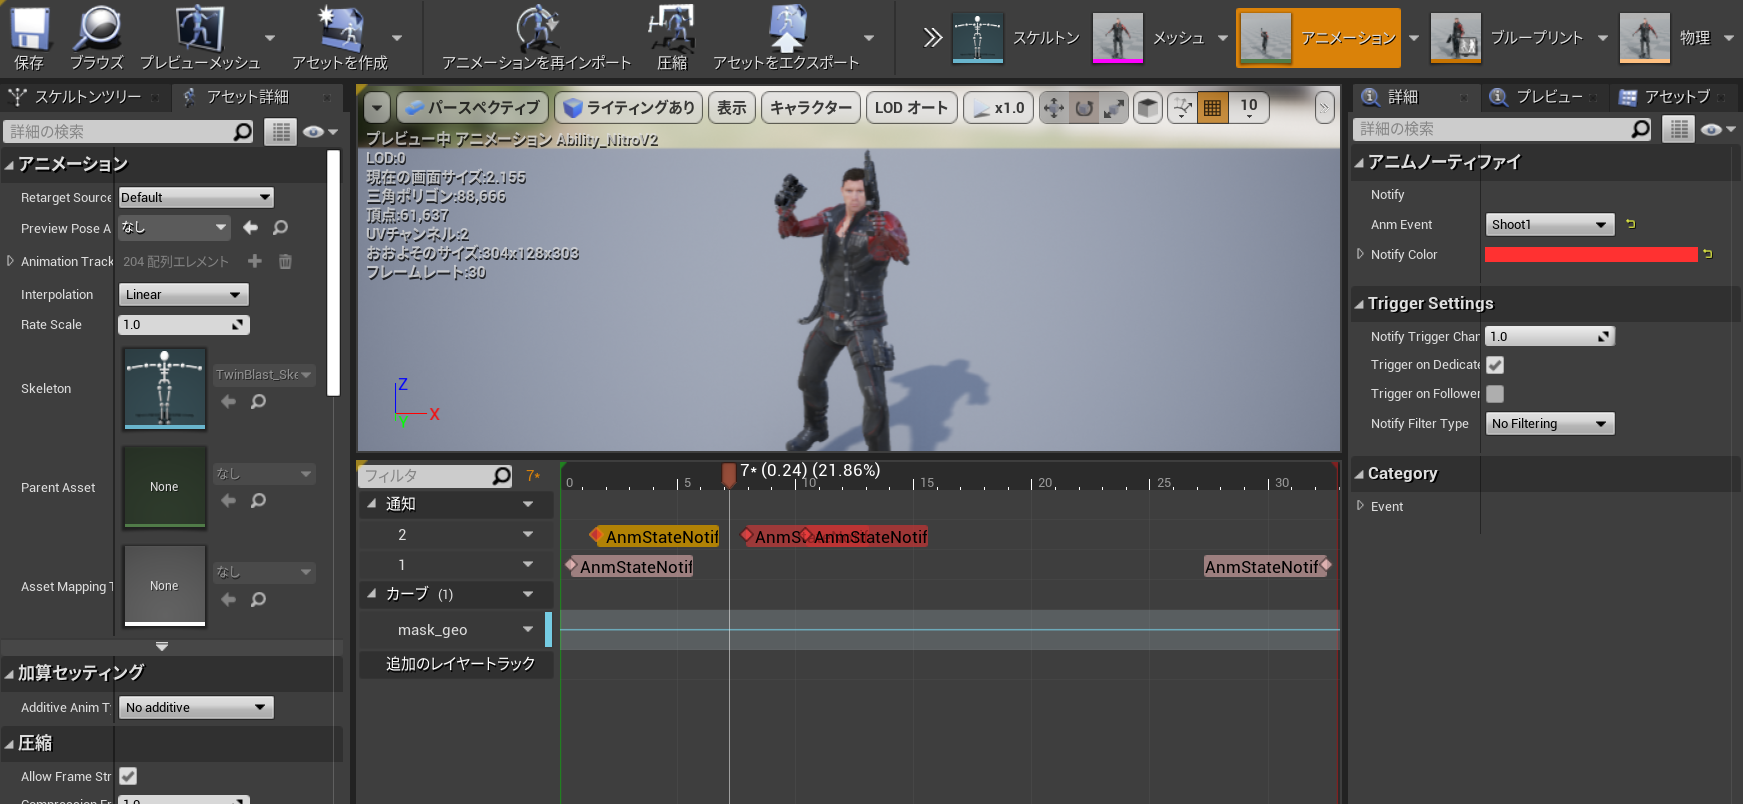Screen dimensions: 1744x804
Task: Click the timeline playhead scrub marker
Action: click(x=729, y=474)
